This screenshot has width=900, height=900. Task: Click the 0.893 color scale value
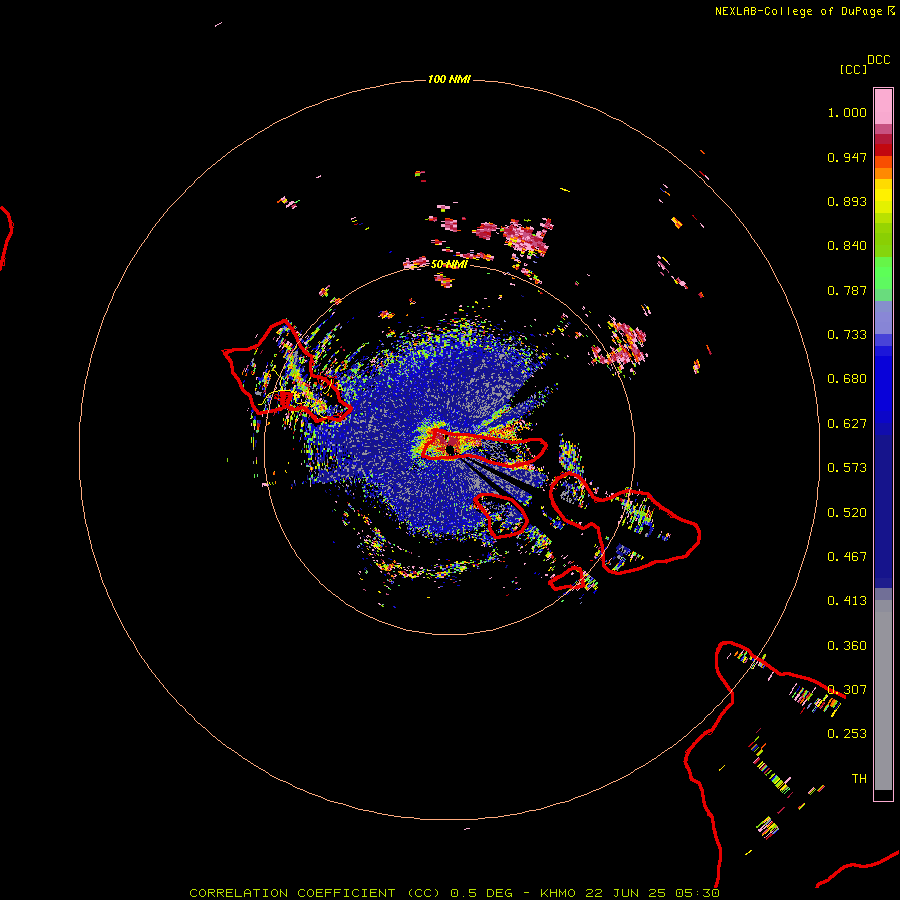[847, 201]
